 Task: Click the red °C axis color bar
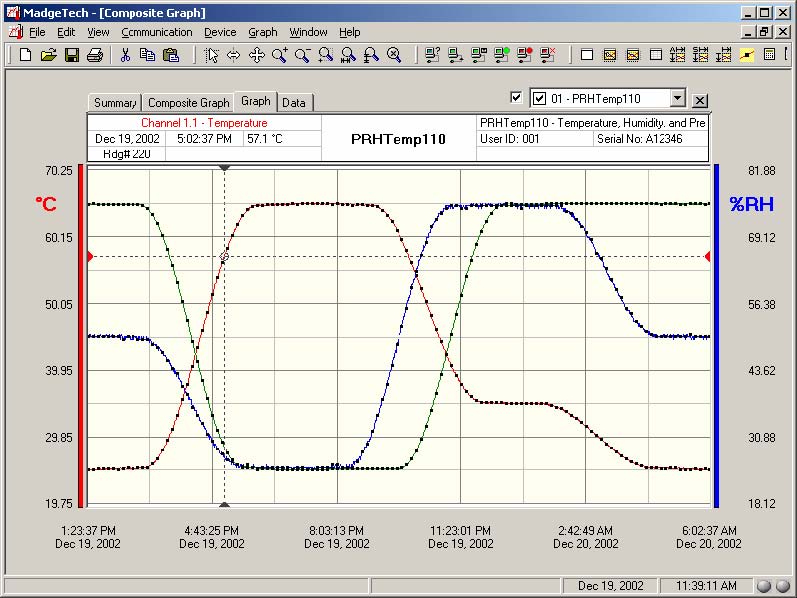(81, 336)
